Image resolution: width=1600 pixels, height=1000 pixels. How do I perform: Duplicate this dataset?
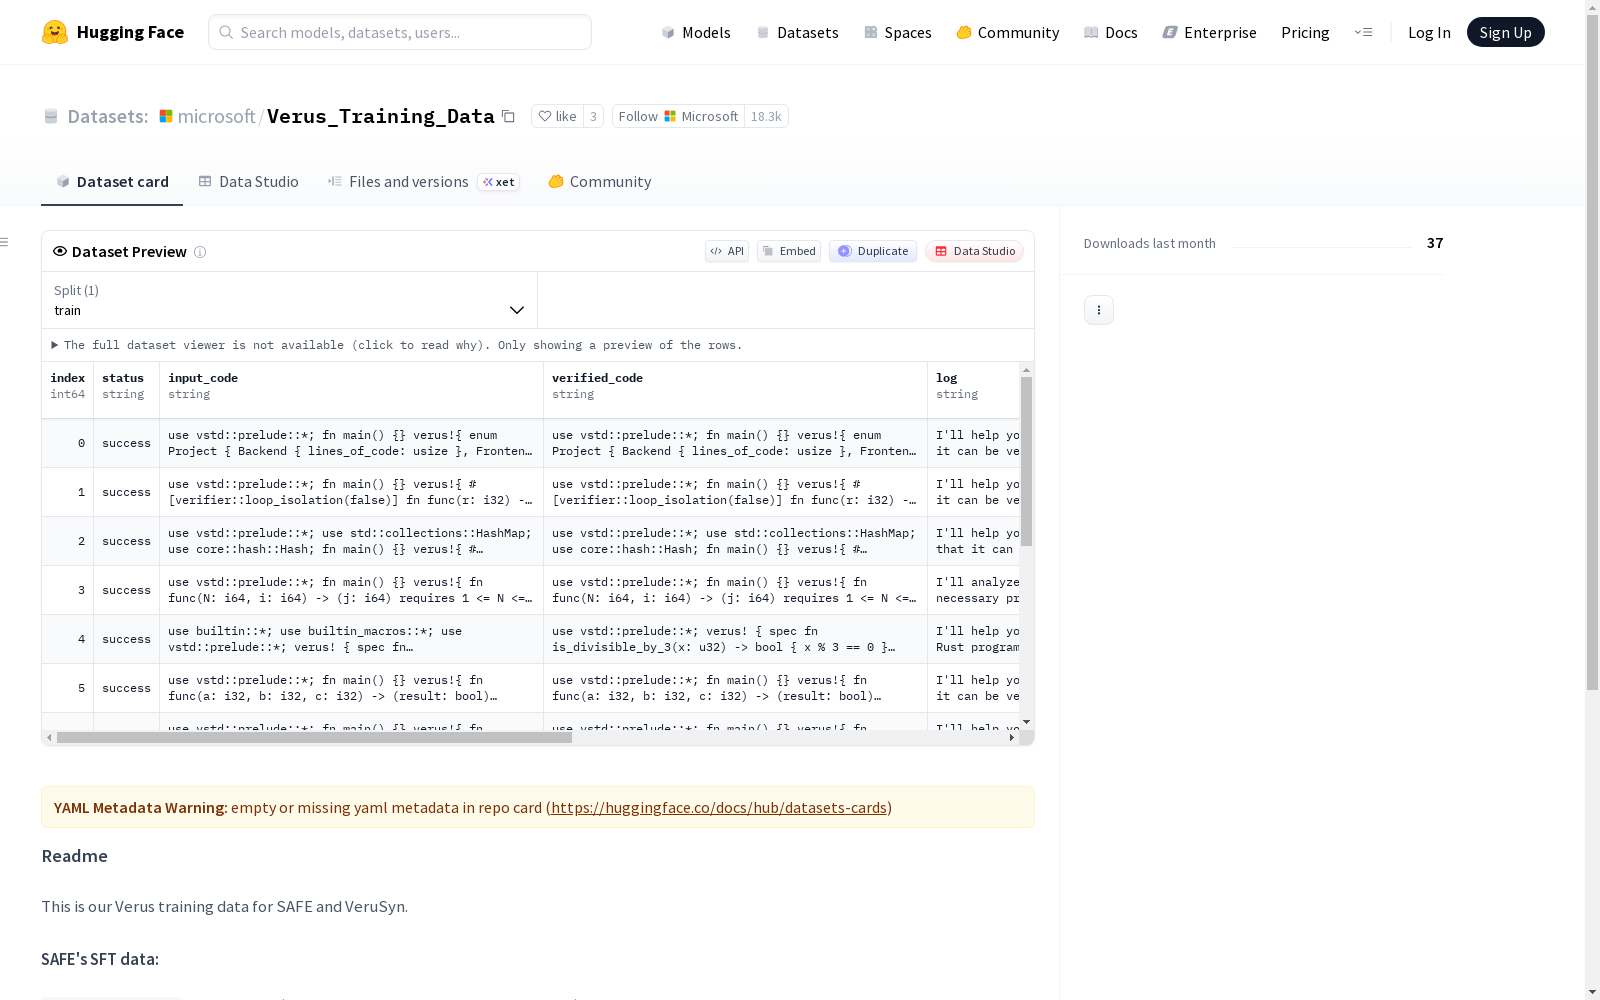click(x=873, y=251)
